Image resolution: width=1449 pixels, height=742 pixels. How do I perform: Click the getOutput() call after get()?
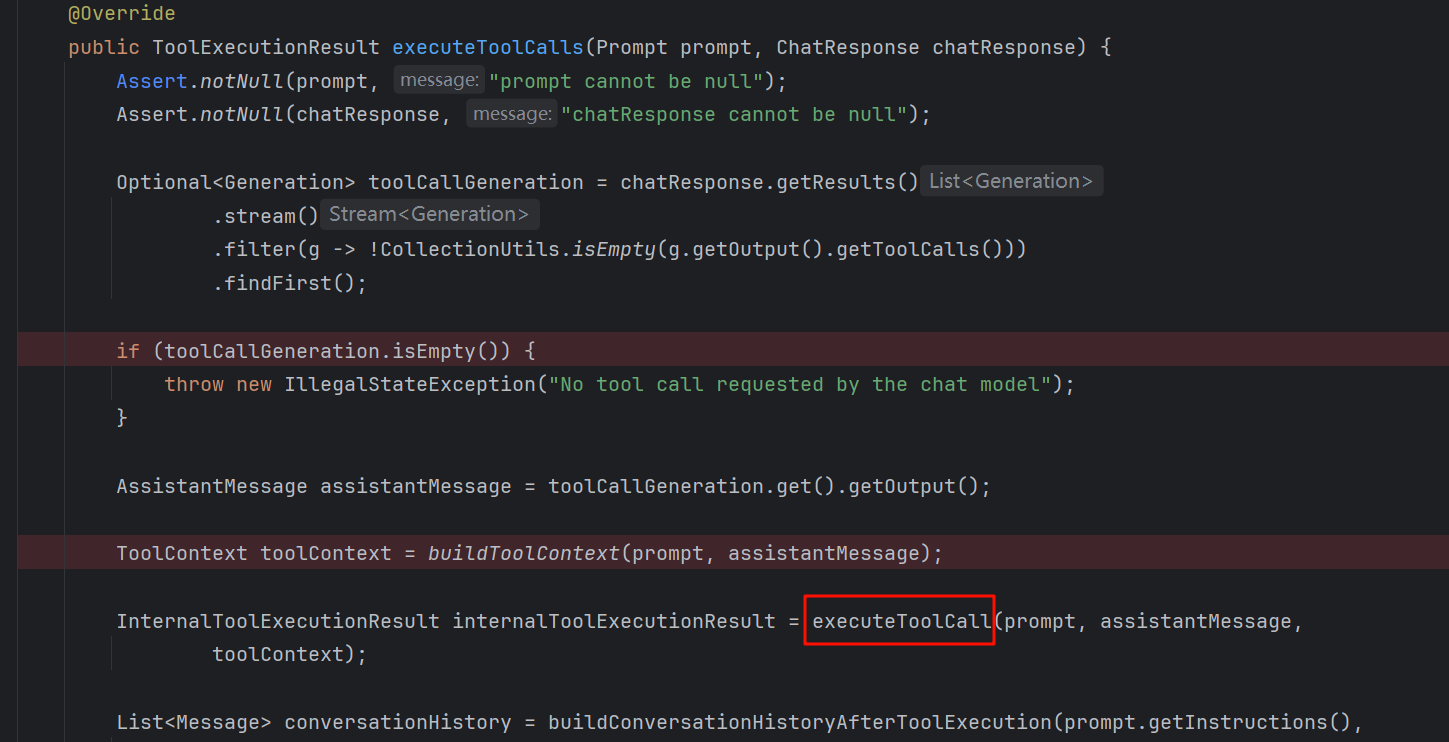pos(908,487)
